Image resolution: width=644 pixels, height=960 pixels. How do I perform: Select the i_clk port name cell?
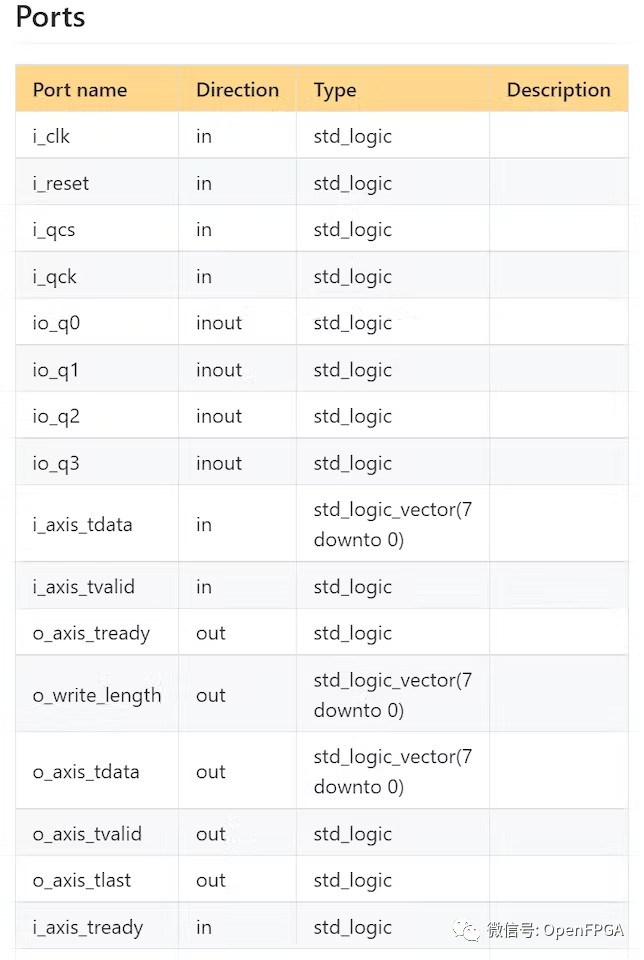(97, 136)
